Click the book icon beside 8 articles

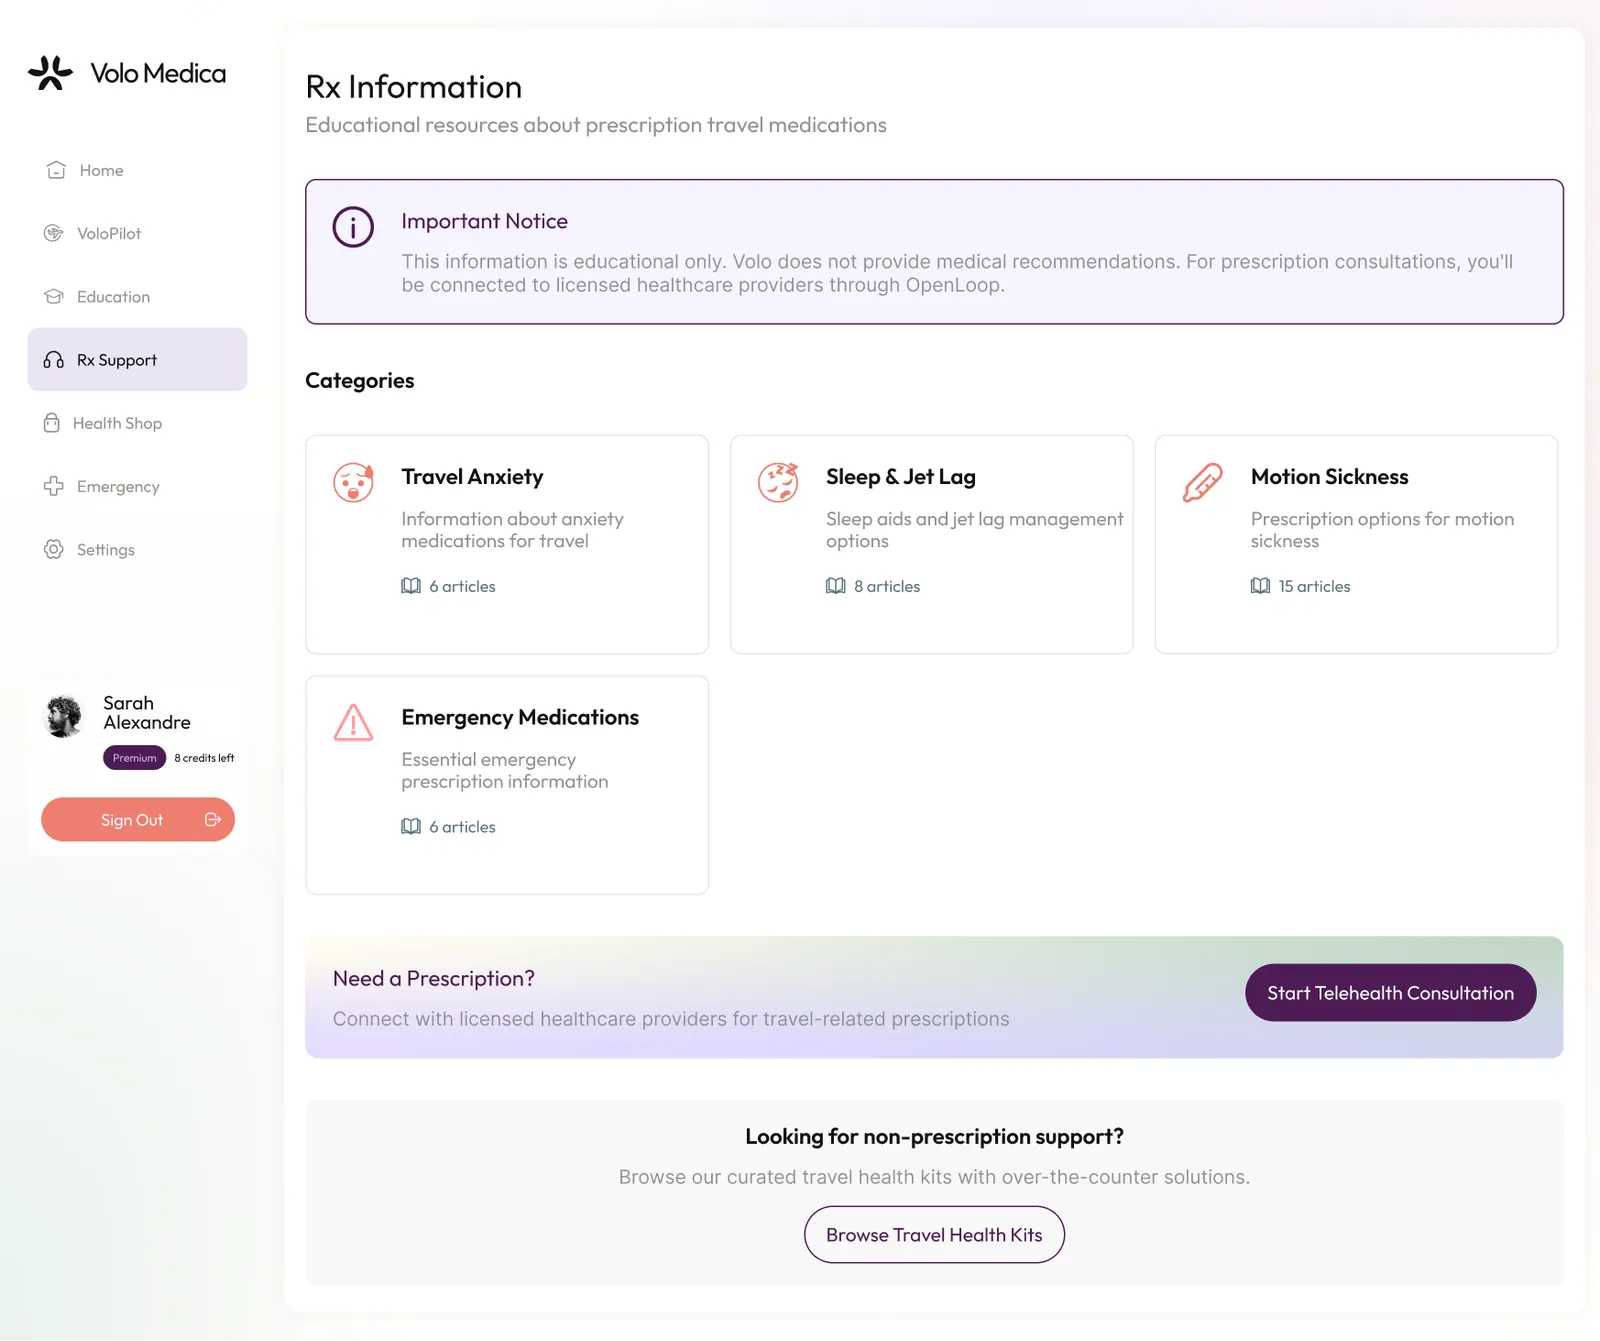click(836, 586)
